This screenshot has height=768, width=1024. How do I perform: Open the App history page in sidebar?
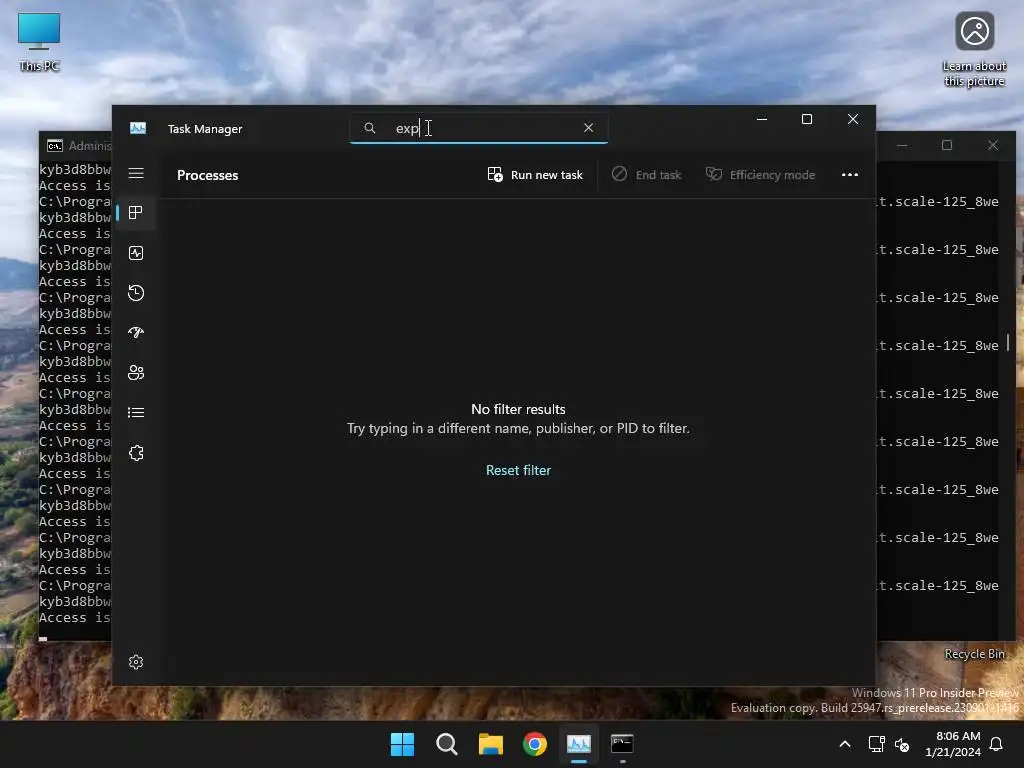coord(136,293)
